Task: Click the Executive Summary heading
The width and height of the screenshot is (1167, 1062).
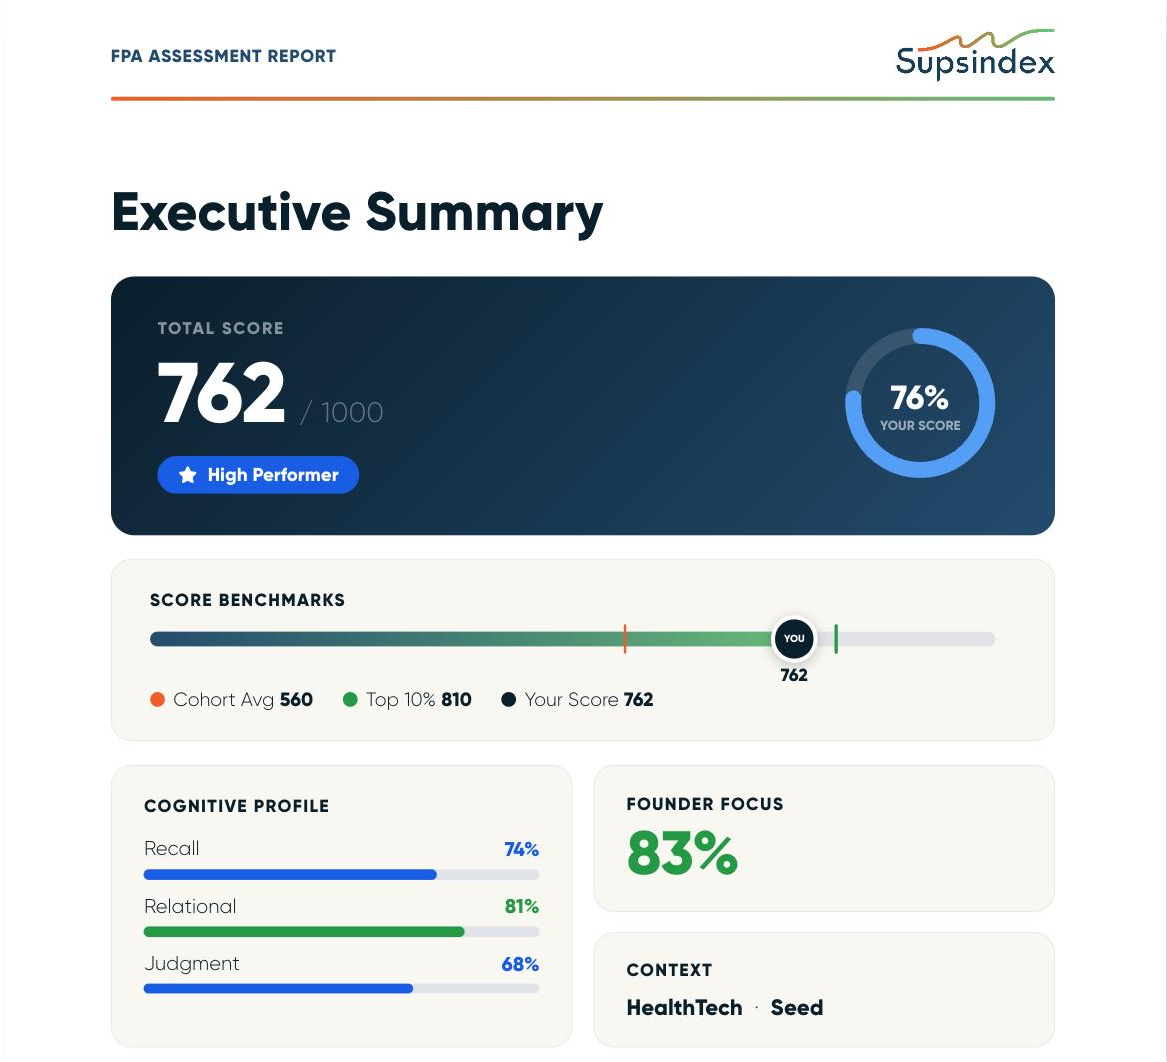Action: (x=357, y=213)
